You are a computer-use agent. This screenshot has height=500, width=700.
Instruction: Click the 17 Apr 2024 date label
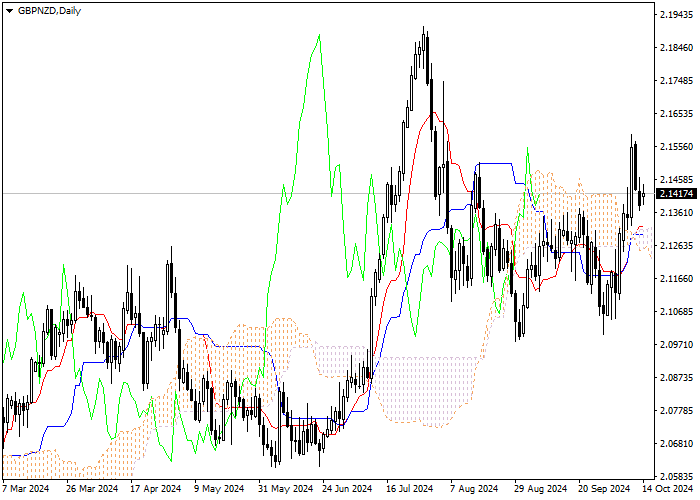[x=155, y=489]
